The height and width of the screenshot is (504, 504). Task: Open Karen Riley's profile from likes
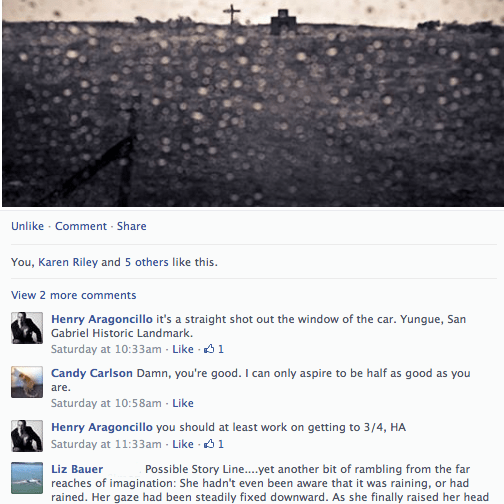[68, 262]
